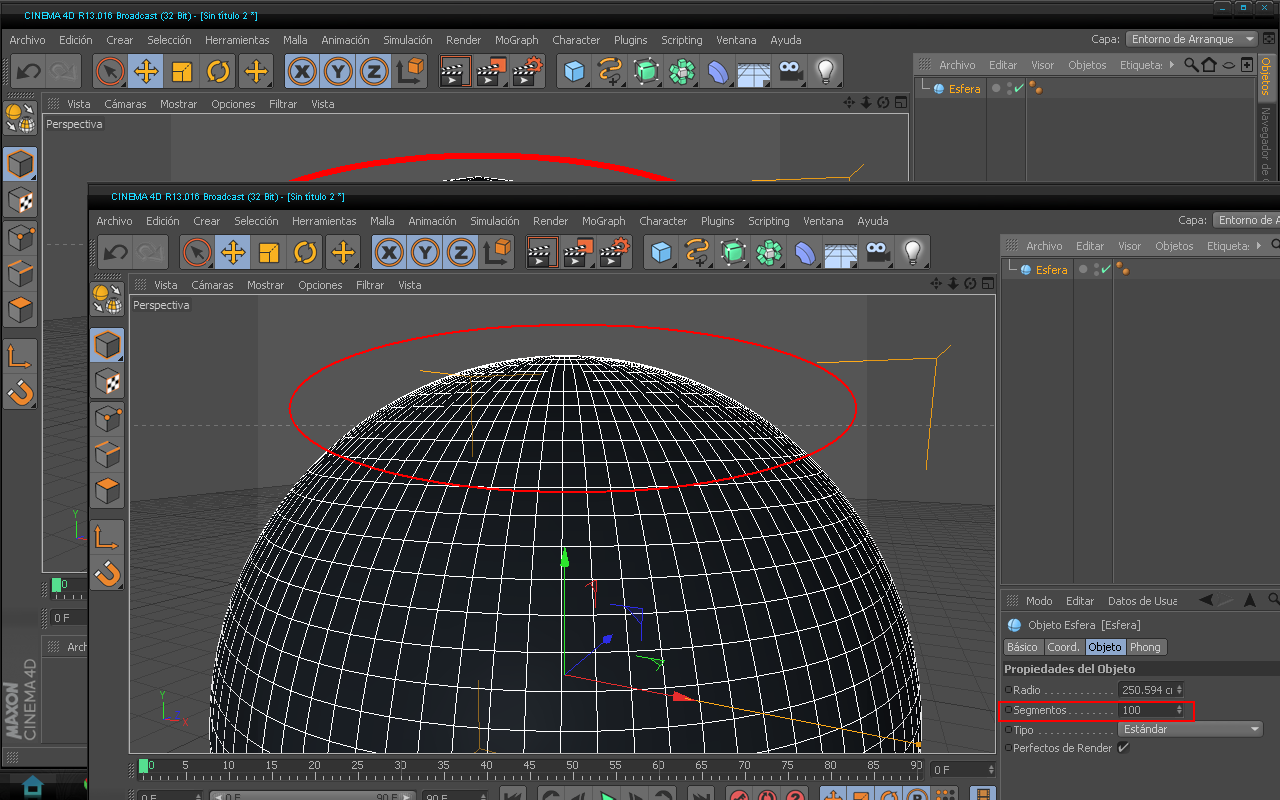This screenshot has width=1280, height=800.
Task: Click Undo in front window toolbar
Action: 116,252
